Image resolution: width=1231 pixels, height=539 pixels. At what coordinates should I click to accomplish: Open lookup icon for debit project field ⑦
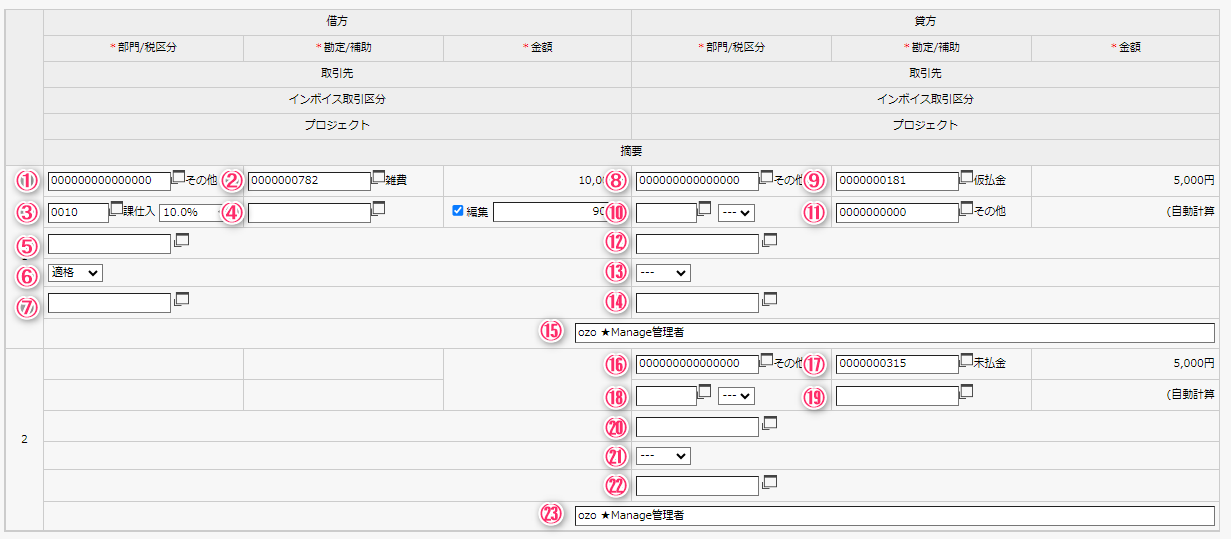tap(182, 299)
